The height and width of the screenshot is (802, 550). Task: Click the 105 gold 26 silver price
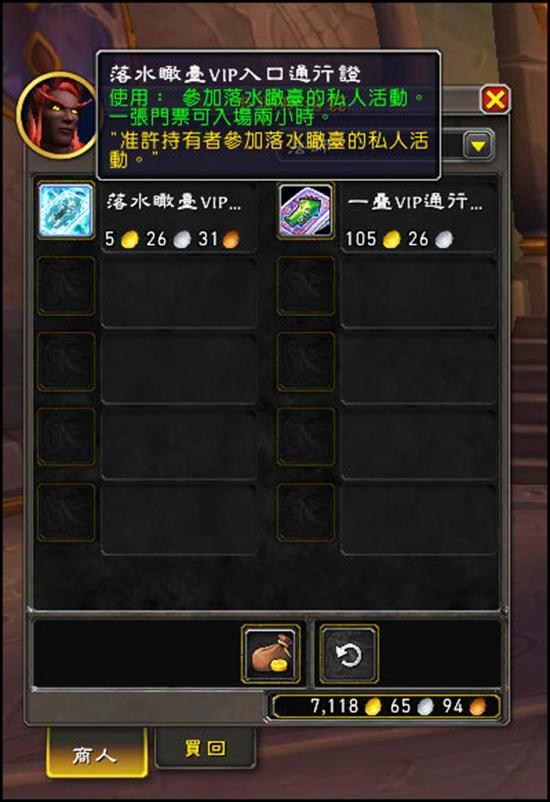tap(399, 239)
